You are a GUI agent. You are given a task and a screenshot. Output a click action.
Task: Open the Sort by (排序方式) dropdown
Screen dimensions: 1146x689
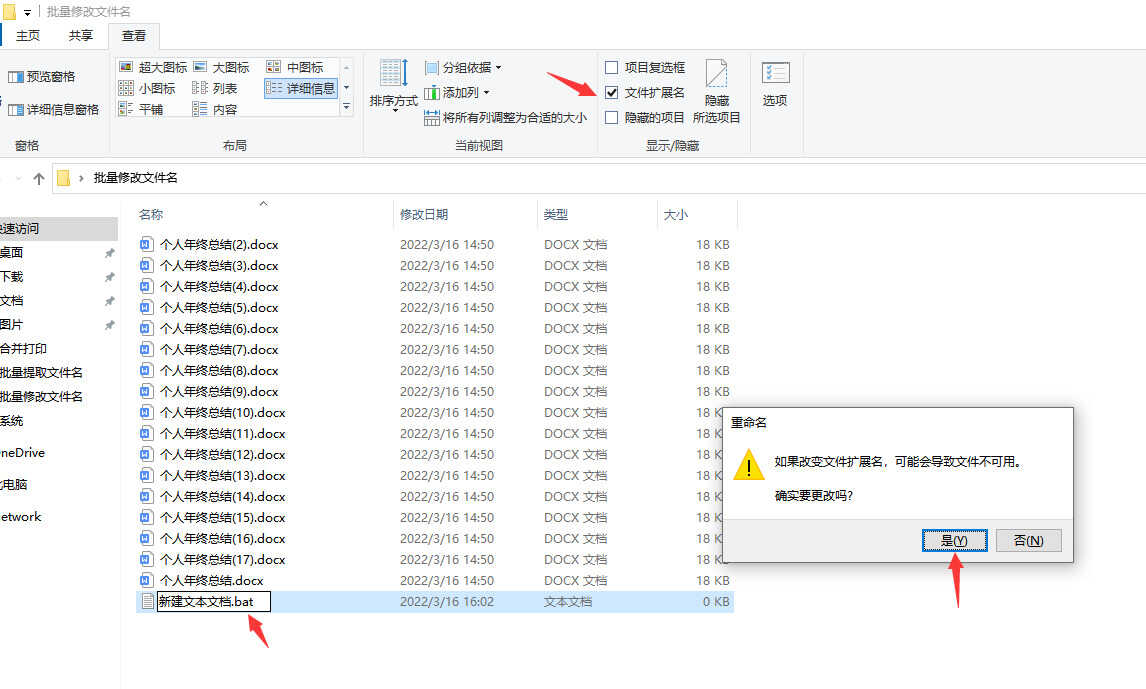393,86
